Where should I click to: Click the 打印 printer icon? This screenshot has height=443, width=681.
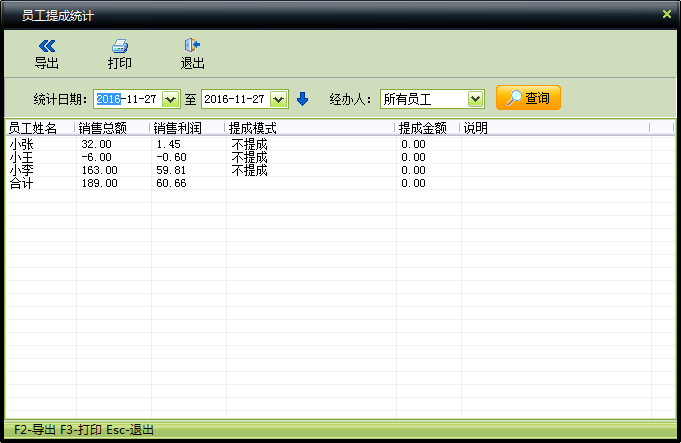(119, 46)
